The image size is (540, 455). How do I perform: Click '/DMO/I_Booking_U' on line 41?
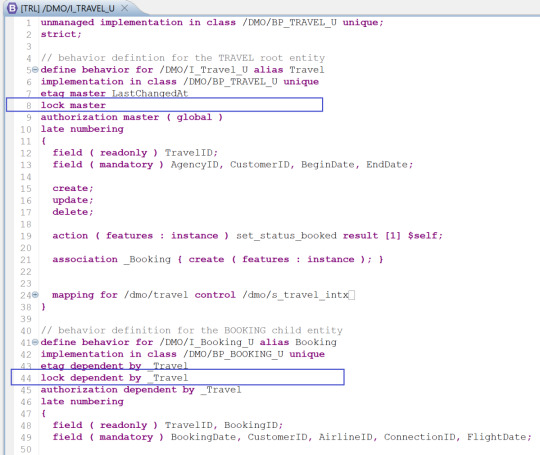pyautogui.click(x=207, y=342)
